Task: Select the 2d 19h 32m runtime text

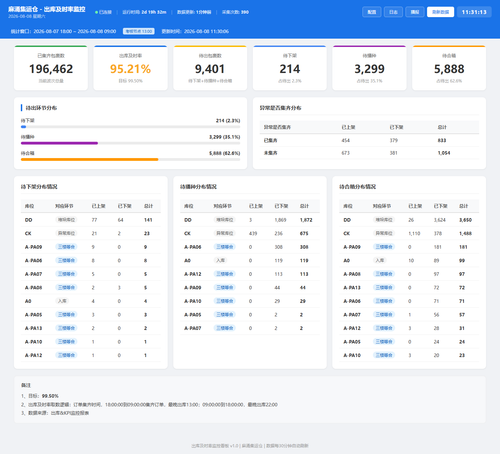Action: (154, 12)
